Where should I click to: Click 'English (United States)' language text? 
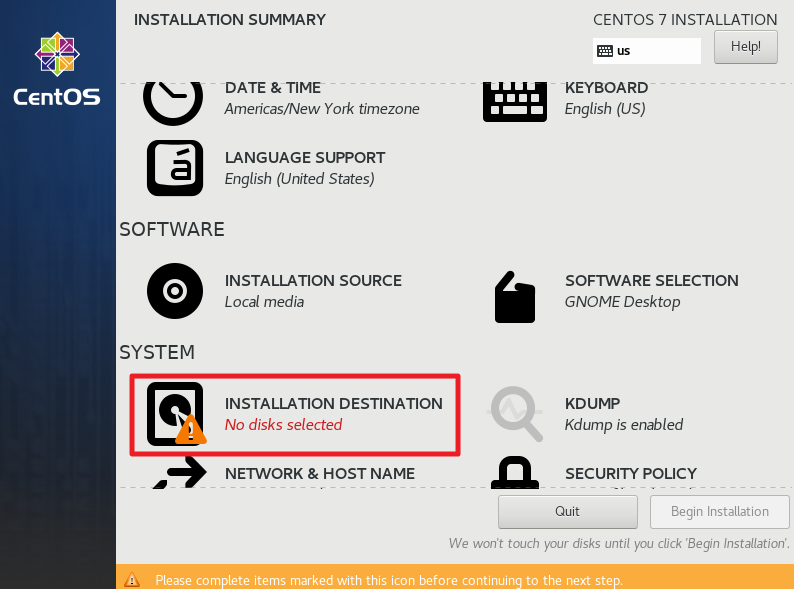tap(300, 179)
